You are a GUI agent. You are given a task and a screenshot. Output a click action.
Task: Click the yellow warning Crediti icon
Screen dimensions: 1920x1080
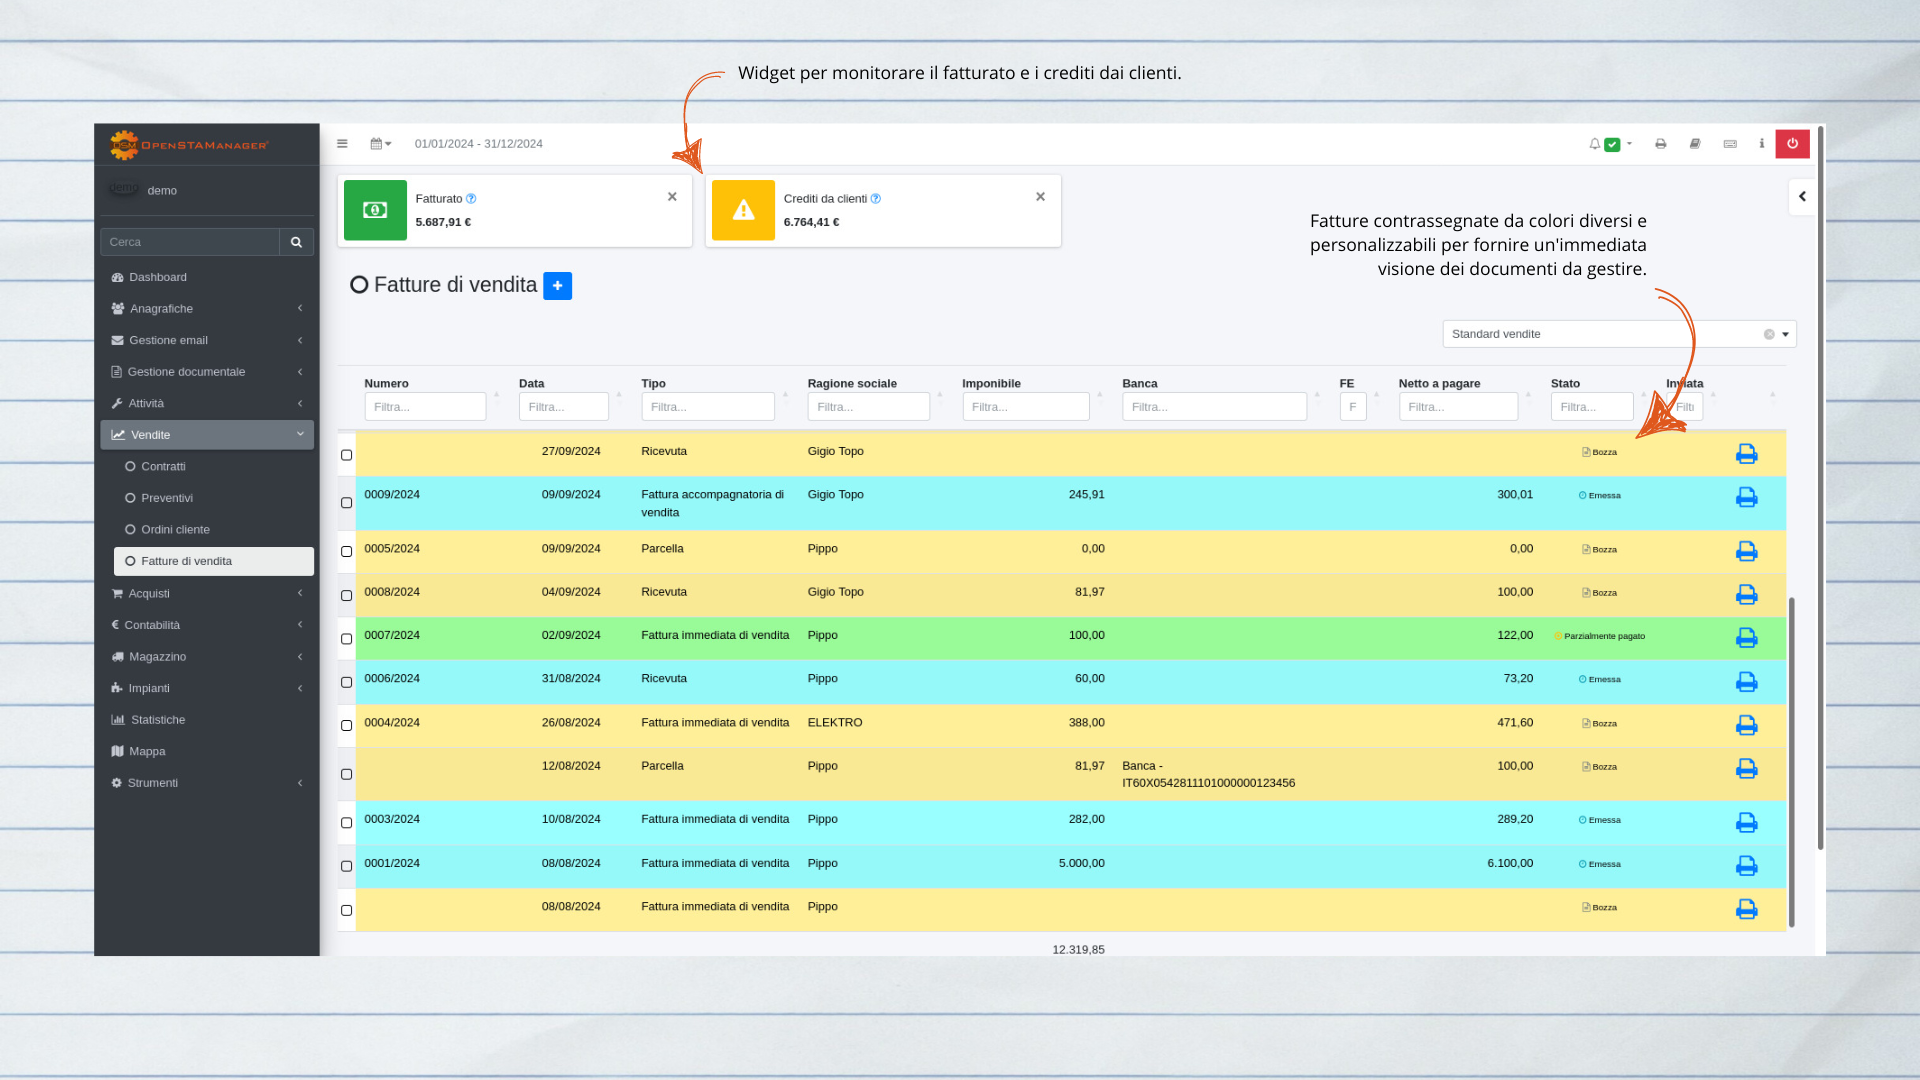tap(743, 210)
